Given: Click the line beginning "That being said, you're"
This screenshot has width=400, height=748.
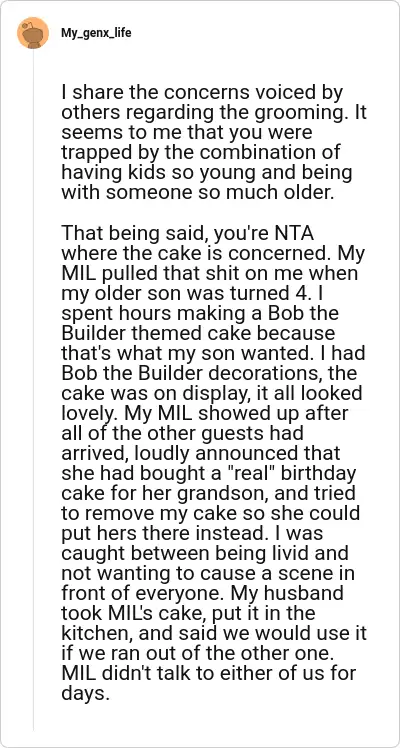Looking at the screenshot, I should coord(188,234).
